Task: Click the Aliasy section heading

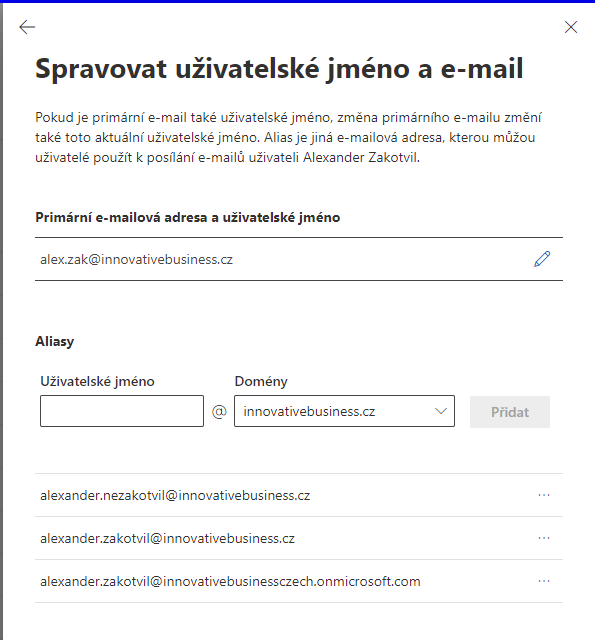Action: 55,341
